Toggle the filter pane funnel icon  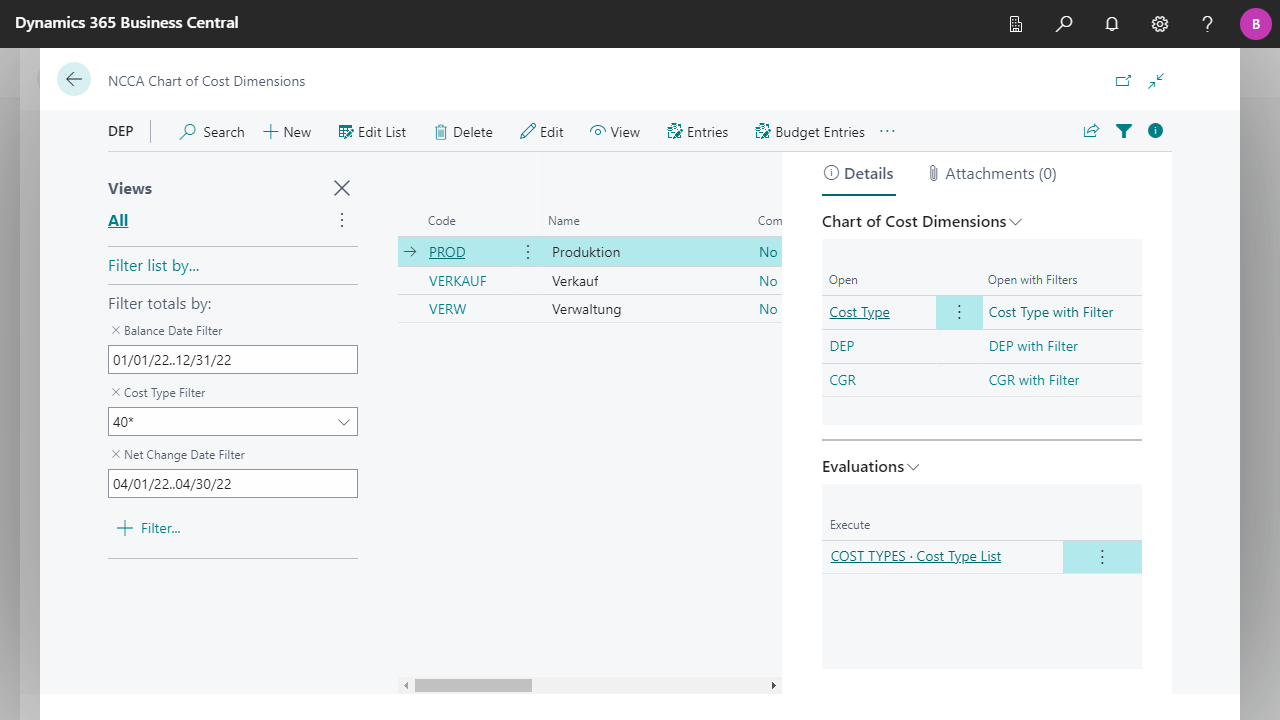click(x=1124, y=131)
